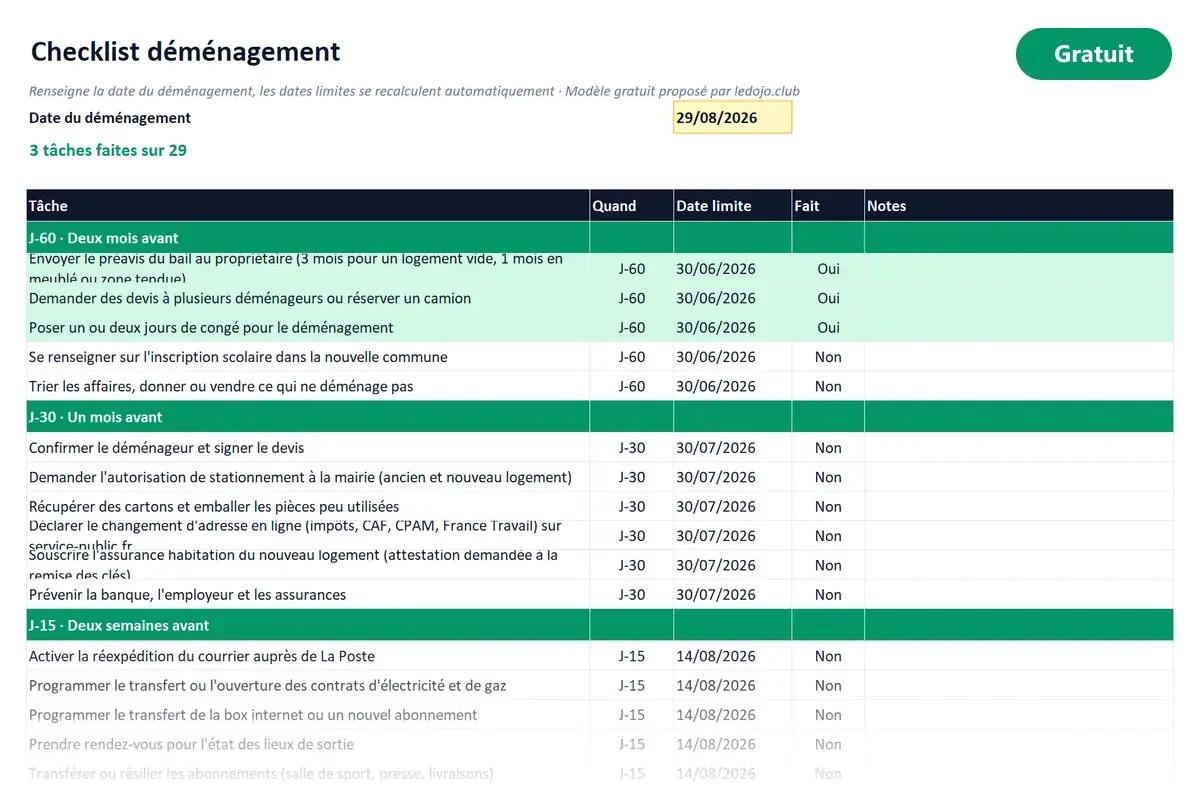Click task 'Prévenir la banque, l'employeur'
Screen dimensions: 1200x800
(x=188, y=594)
